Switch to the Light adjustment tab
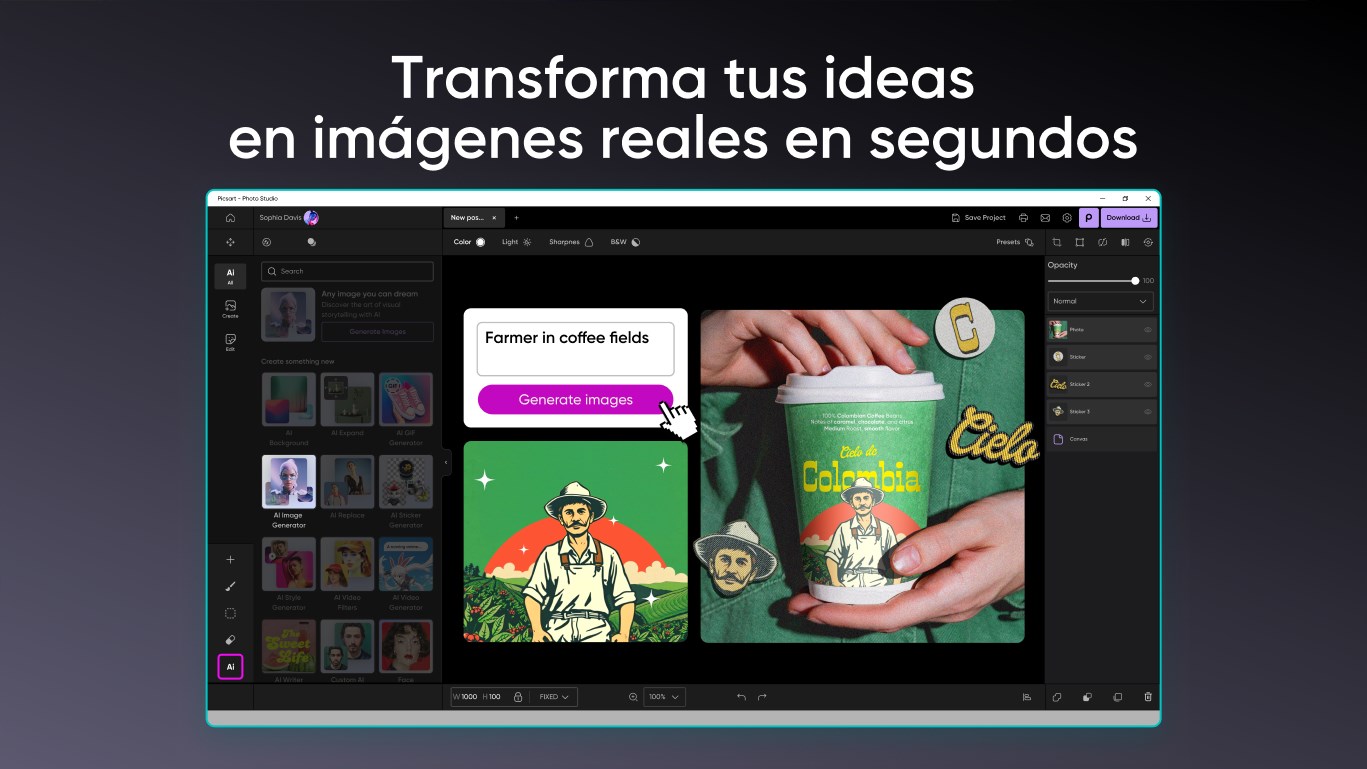 point(517,242)
